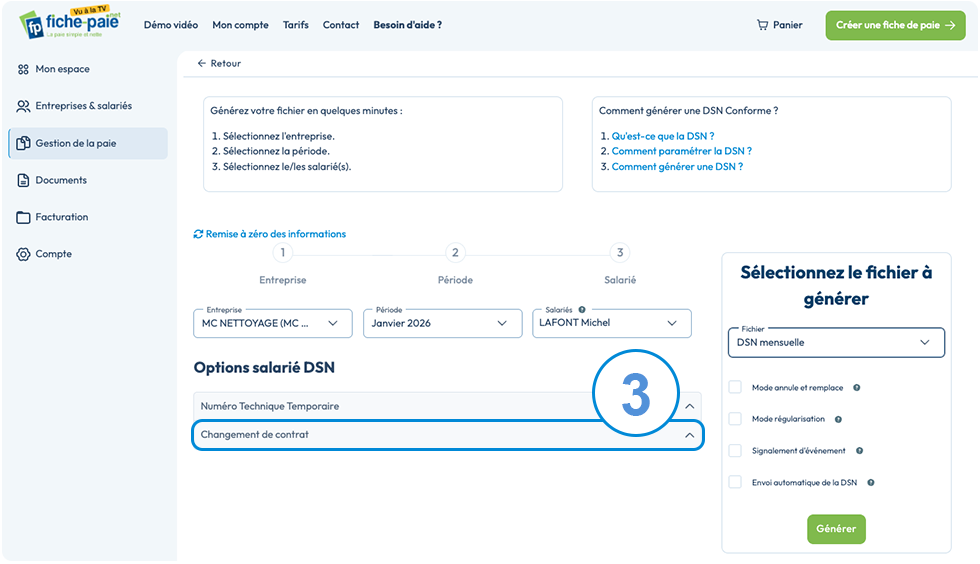Click the Gestion de la paie icon

(x=23, y=143)
